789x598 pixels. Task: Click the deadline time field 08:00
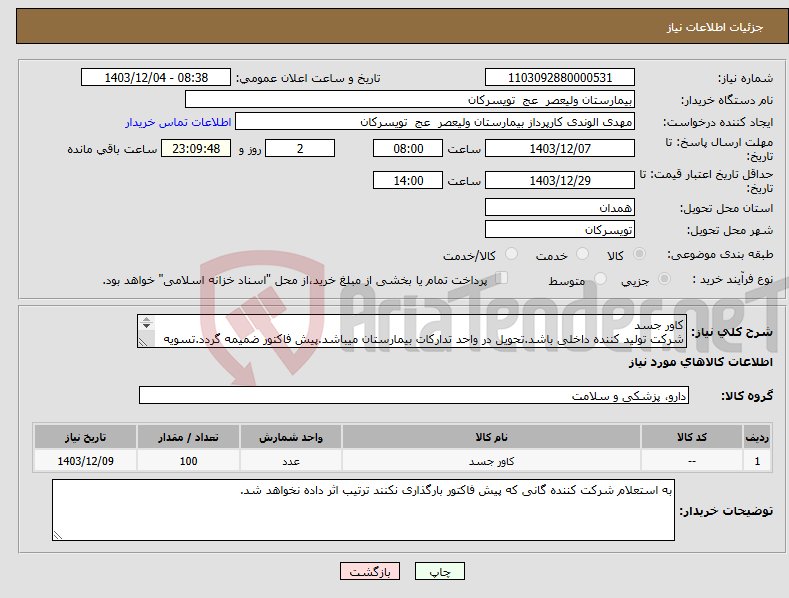408,148
